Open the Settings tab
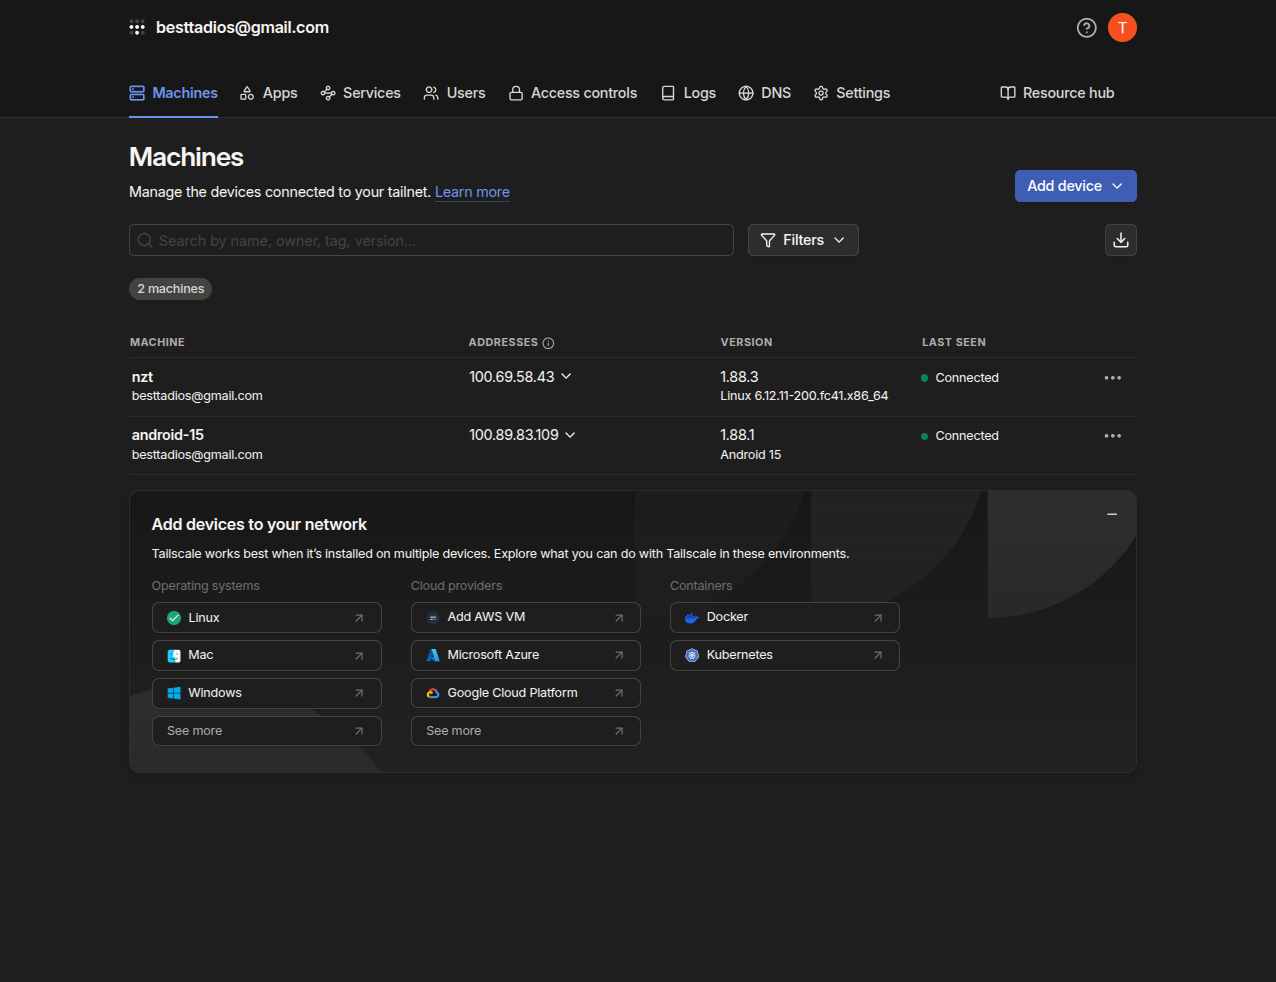 pyautogui.click(x=852, y=93)
